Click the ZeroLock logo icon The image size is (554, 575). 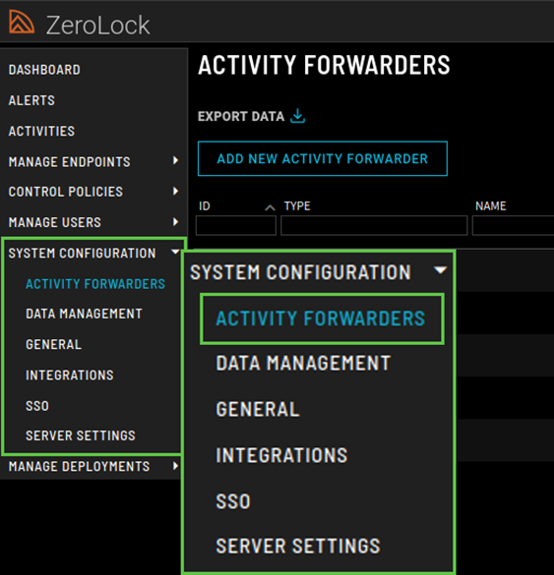tap(21, 22)
